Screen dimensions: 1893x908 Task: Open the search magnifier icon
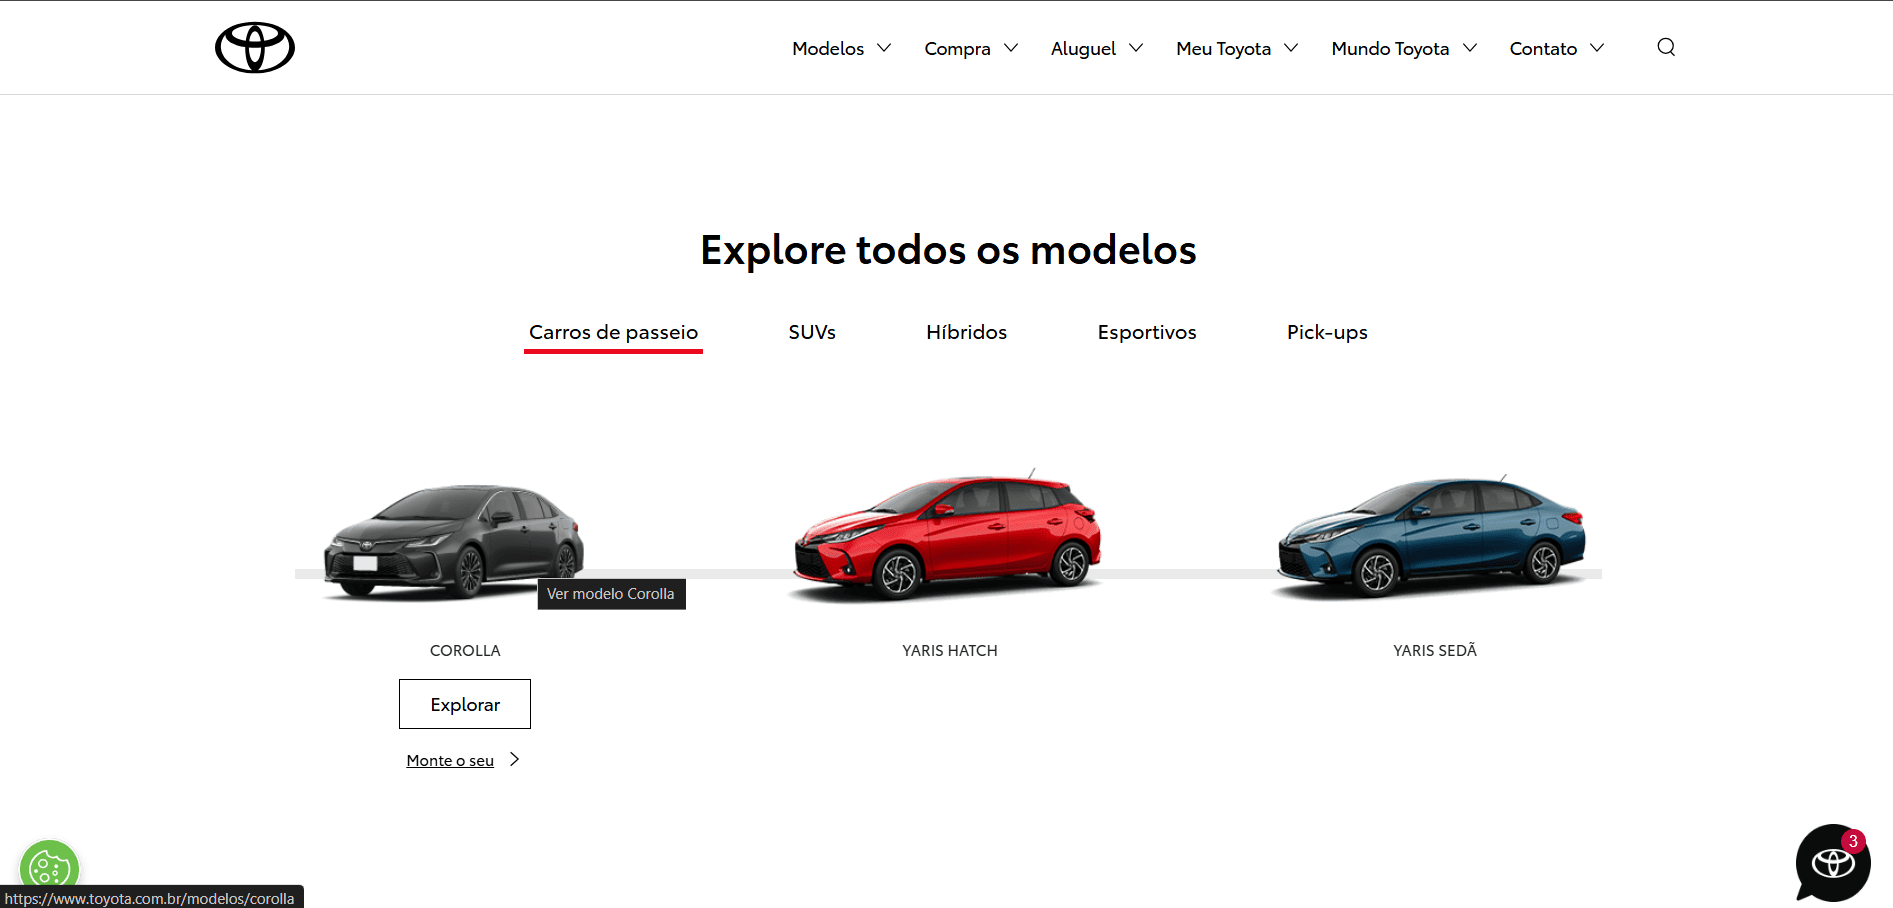[1665, 47]
